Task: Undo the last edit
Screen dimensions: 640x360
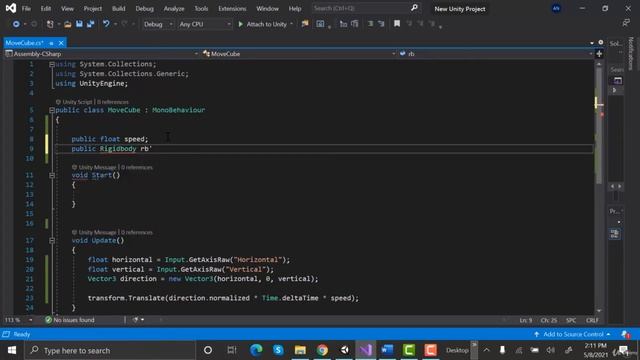Action: point(106,24)
